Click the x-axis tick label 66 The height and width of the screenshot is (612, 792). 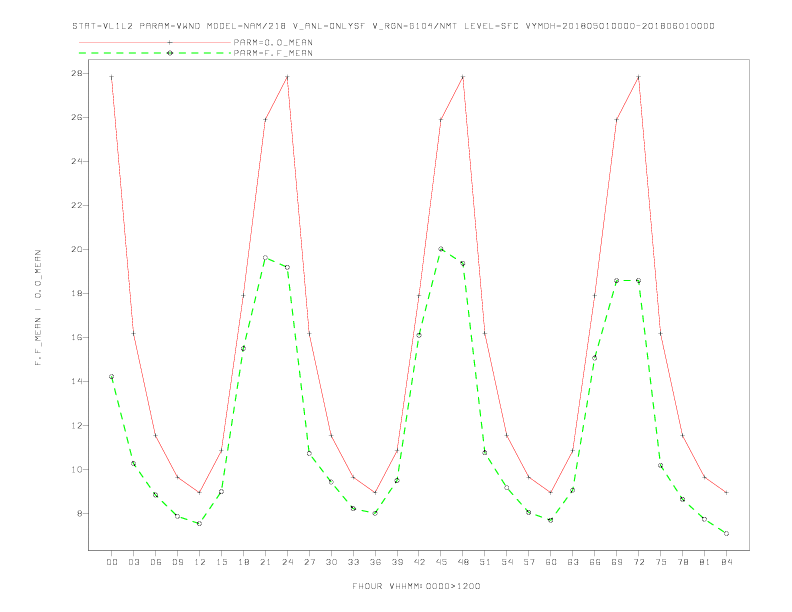point(595,562)
